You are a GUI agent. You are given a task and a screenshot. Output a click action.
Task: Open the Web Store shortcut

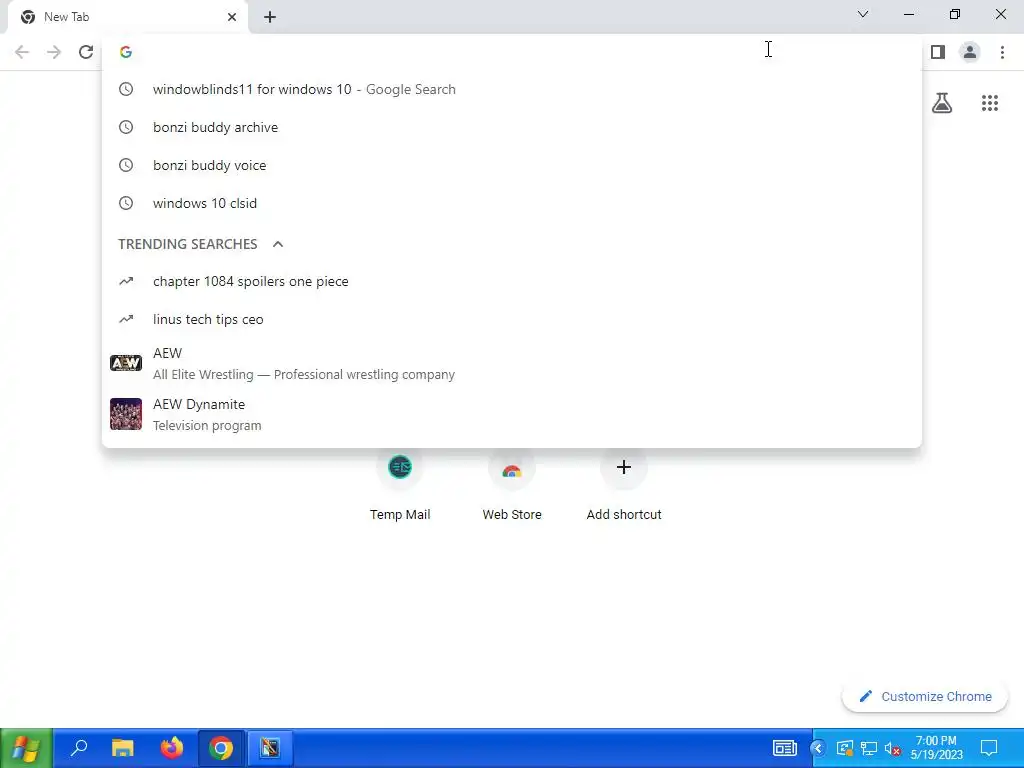click(x=511, y=483)
